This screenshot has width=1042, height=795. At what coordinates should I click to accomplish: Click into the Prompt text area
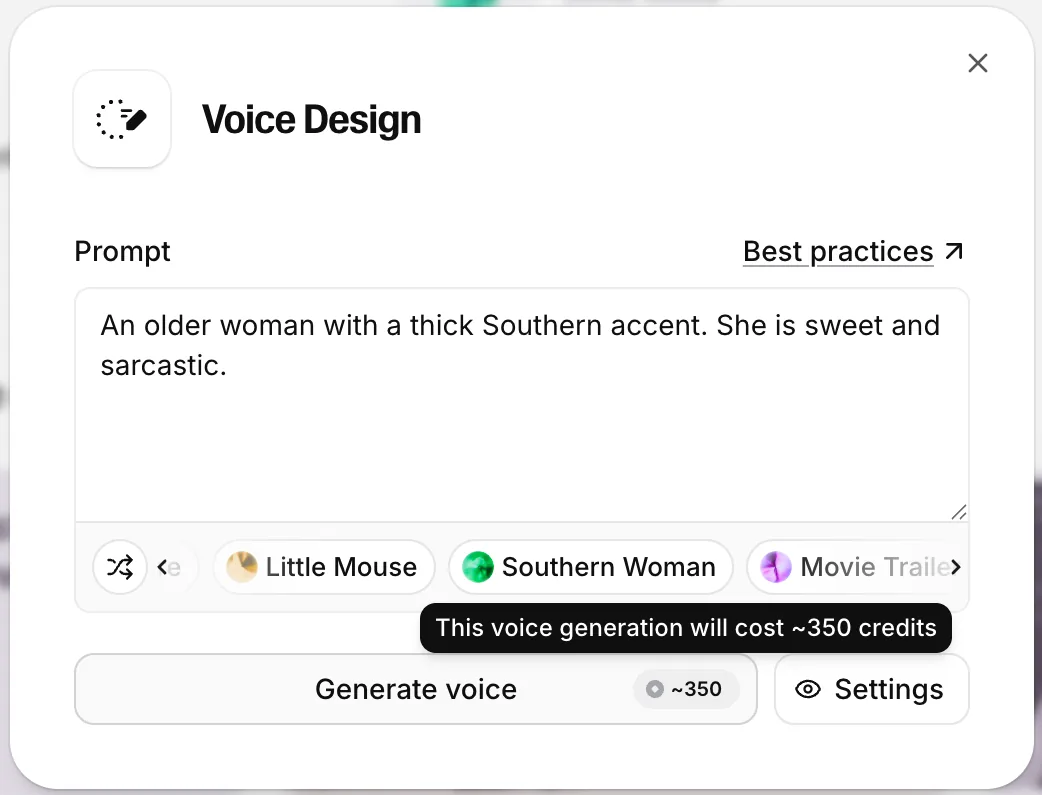click(x=522, y=405)
